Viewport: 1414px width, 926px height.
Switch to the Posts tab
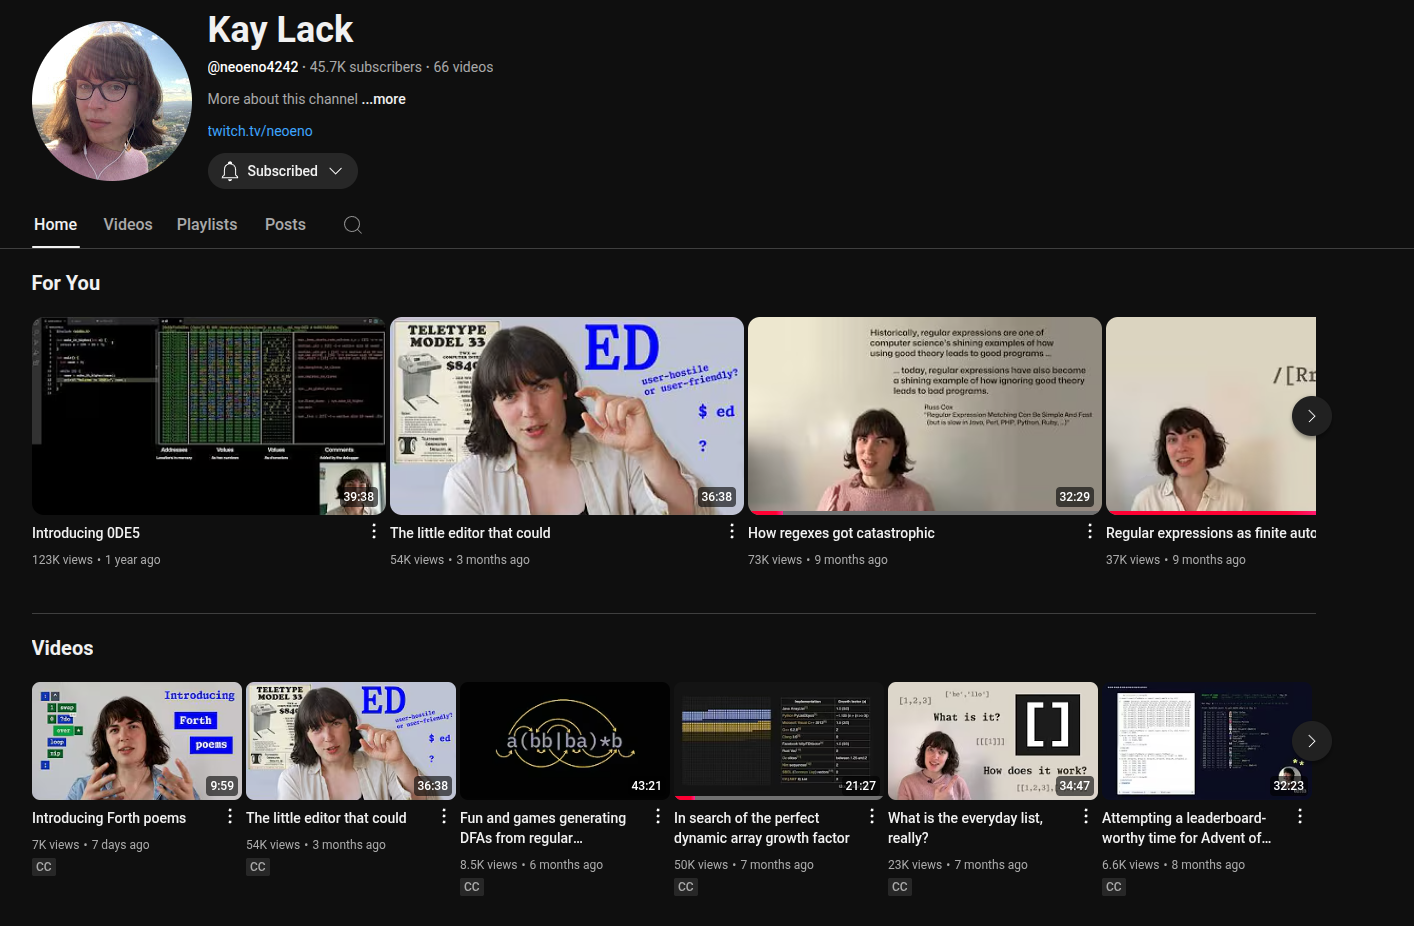(285, 225)
